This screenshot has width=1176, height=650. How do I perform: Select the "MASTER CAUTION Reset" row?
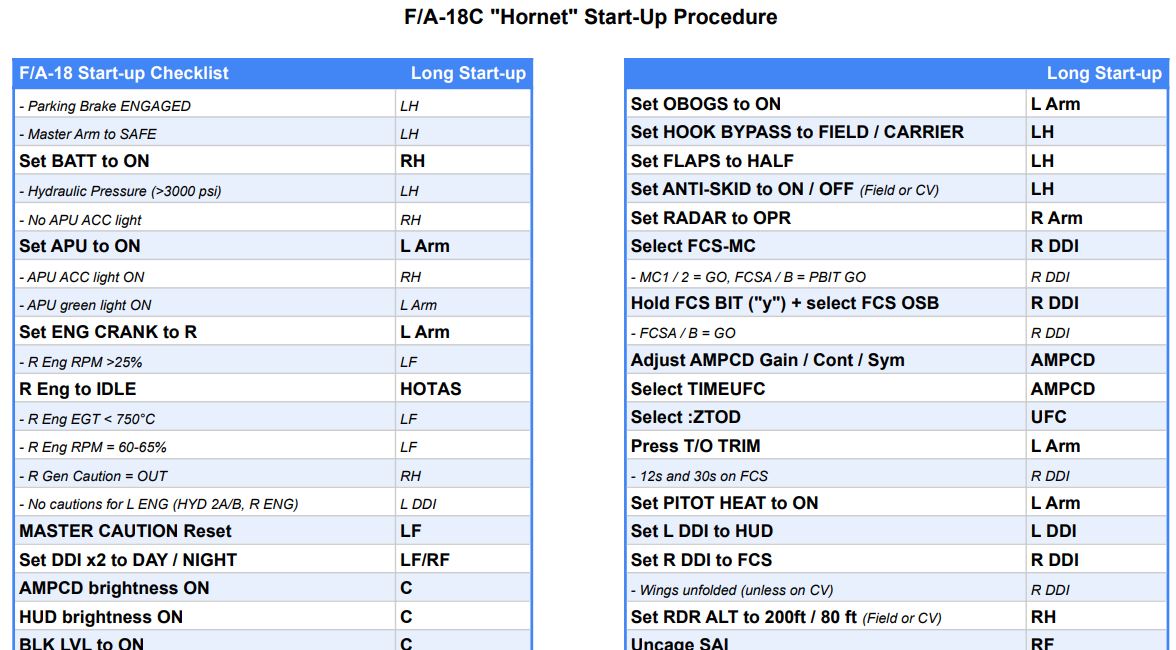tap(125, 531)
